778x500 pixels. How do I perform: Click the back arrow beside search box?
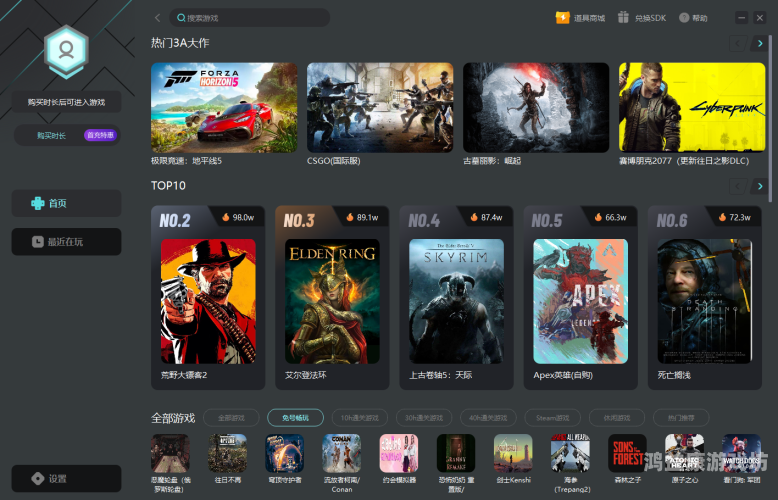(157, 18)
